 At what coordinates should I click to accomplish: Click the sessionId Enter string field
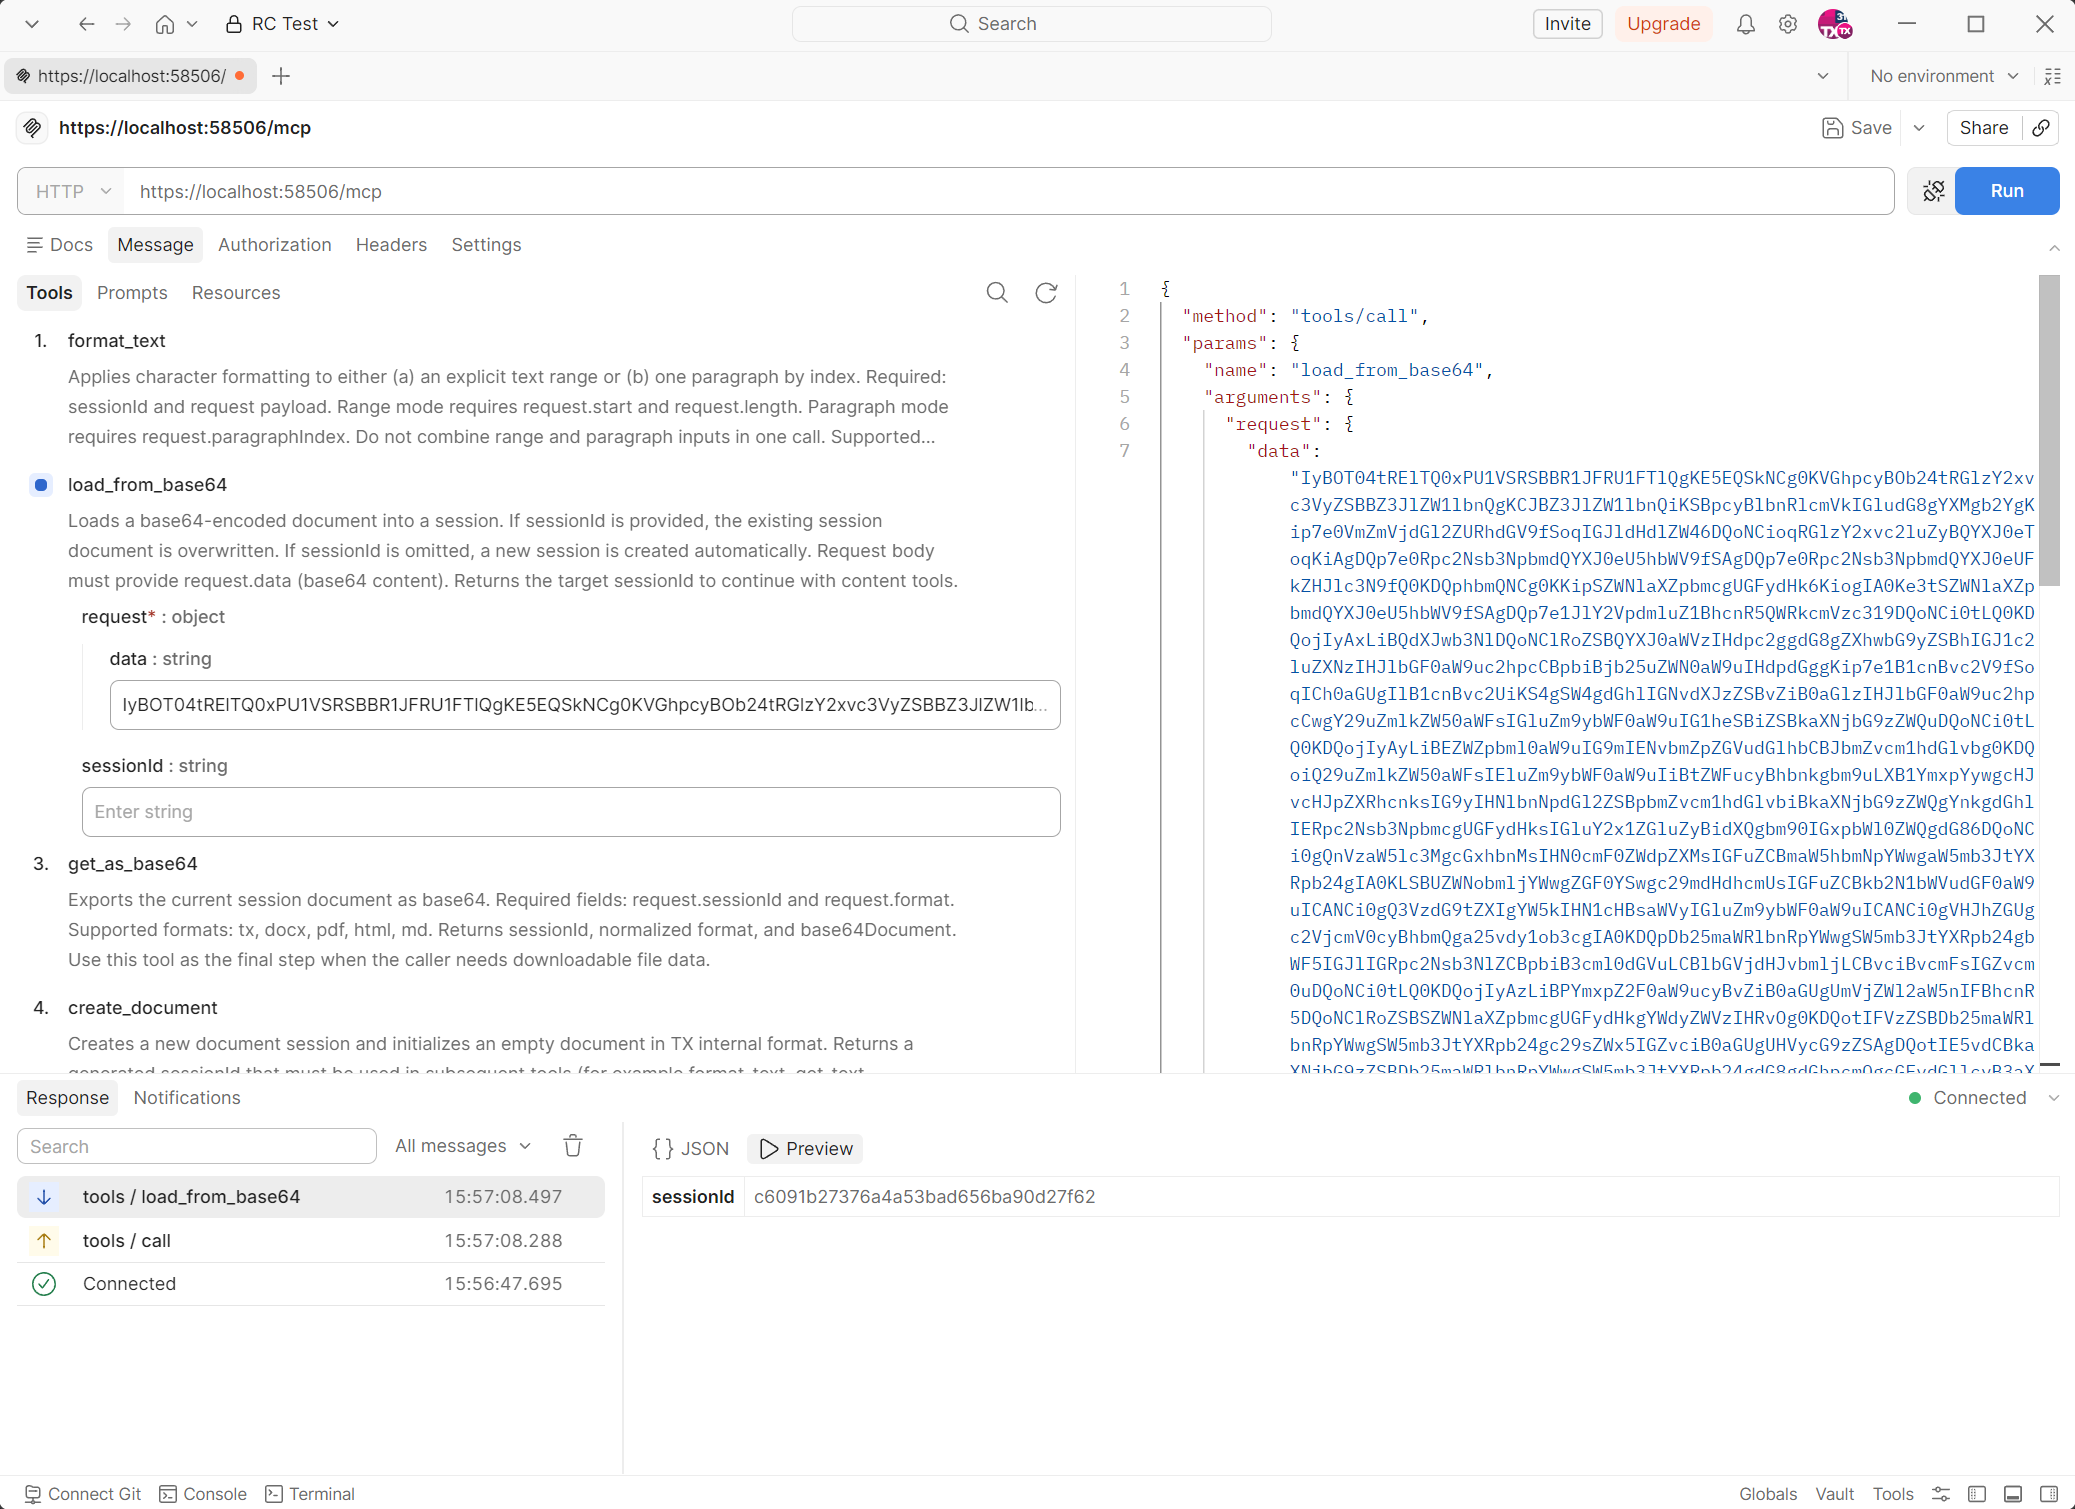pos(570,812)
